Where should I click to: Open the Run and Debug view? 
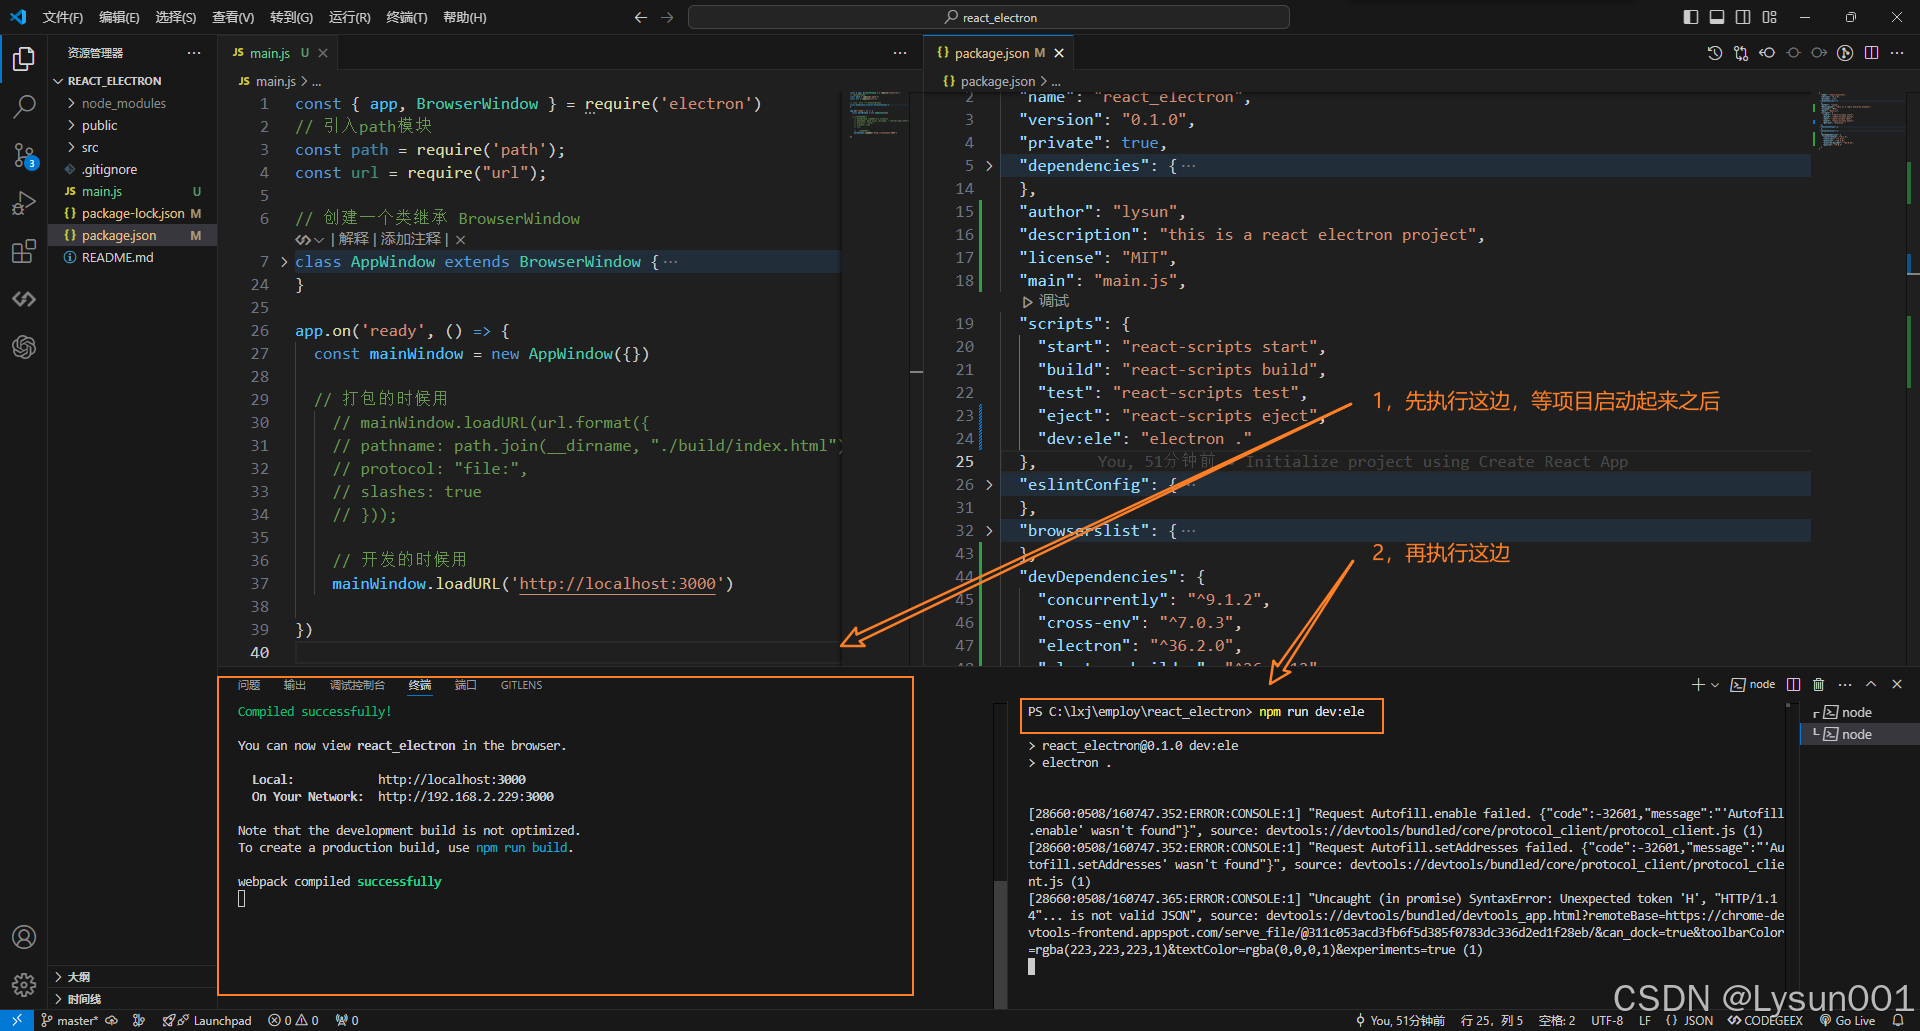pos(24,203)
